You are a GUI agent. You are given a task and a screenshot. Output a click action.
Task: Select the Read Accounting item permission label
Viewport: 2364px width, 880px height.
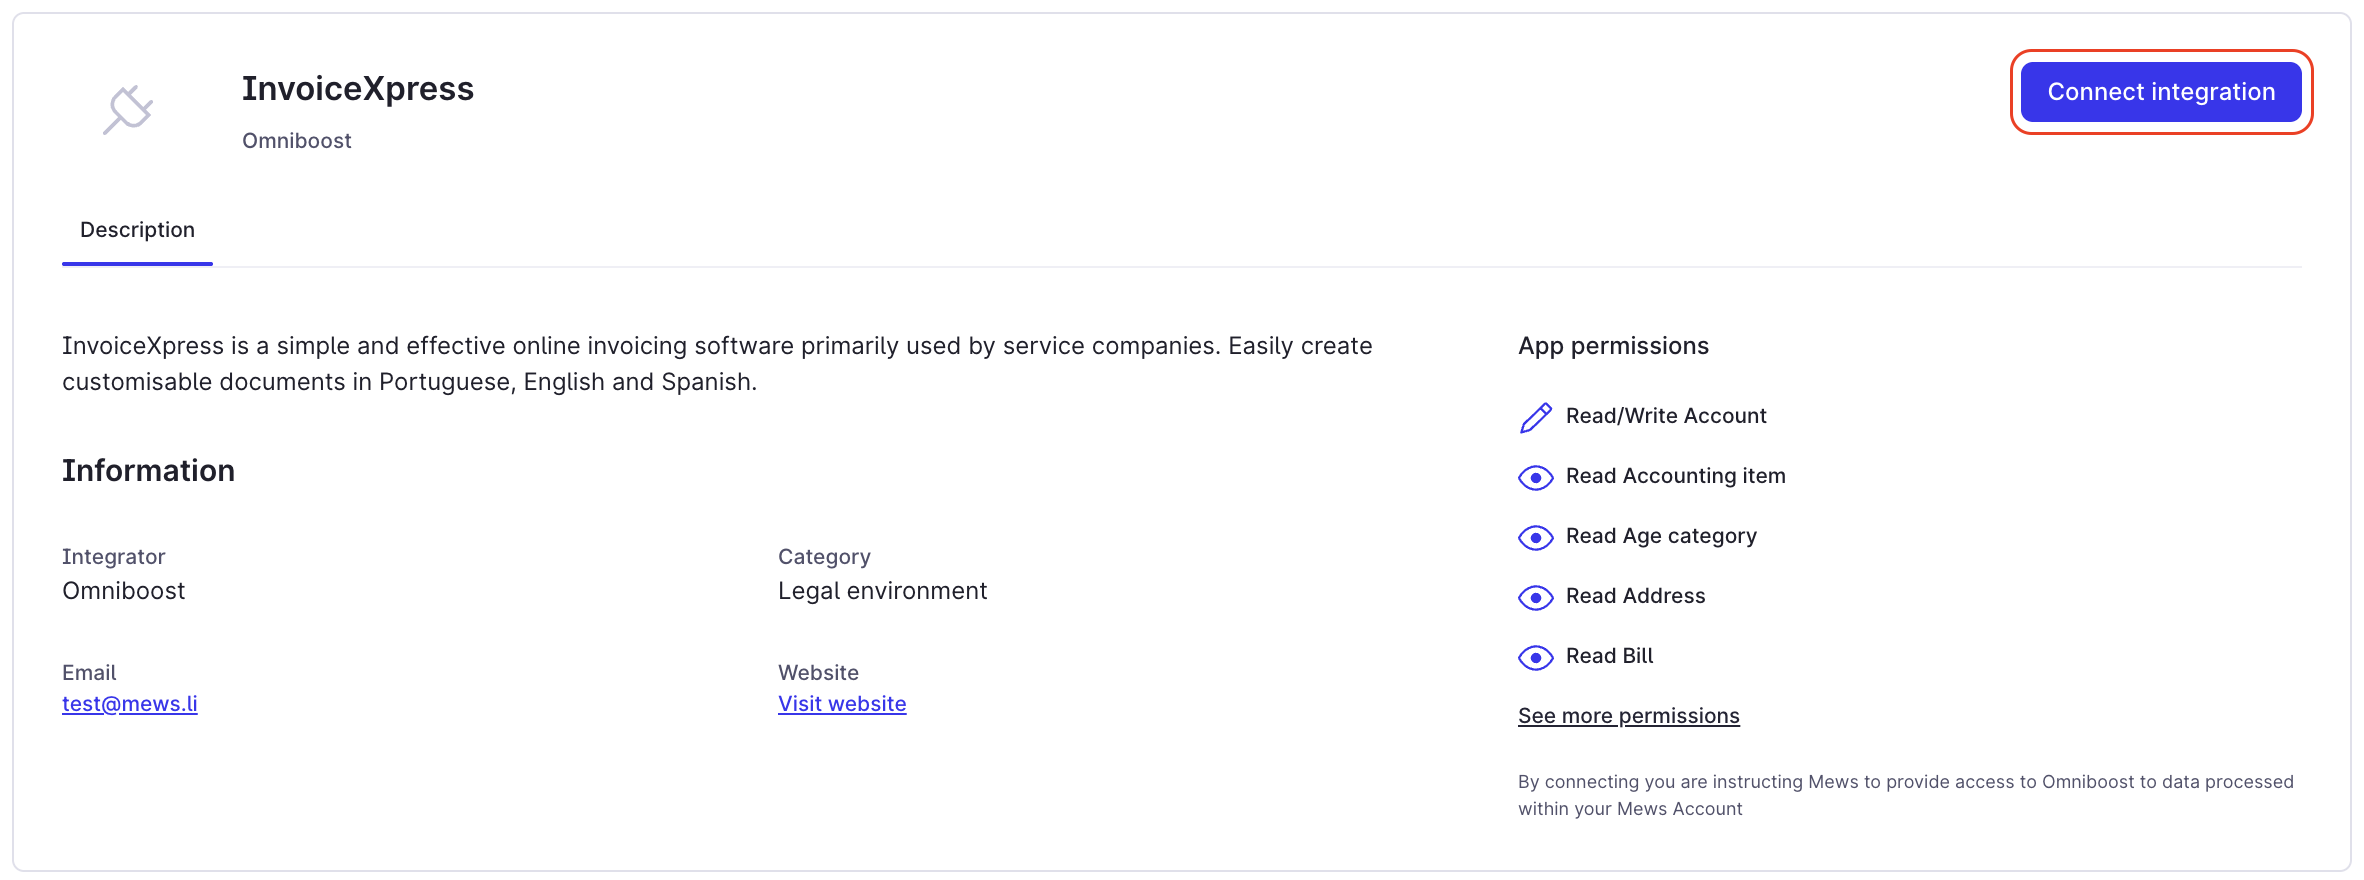(x=1676, y=476)
